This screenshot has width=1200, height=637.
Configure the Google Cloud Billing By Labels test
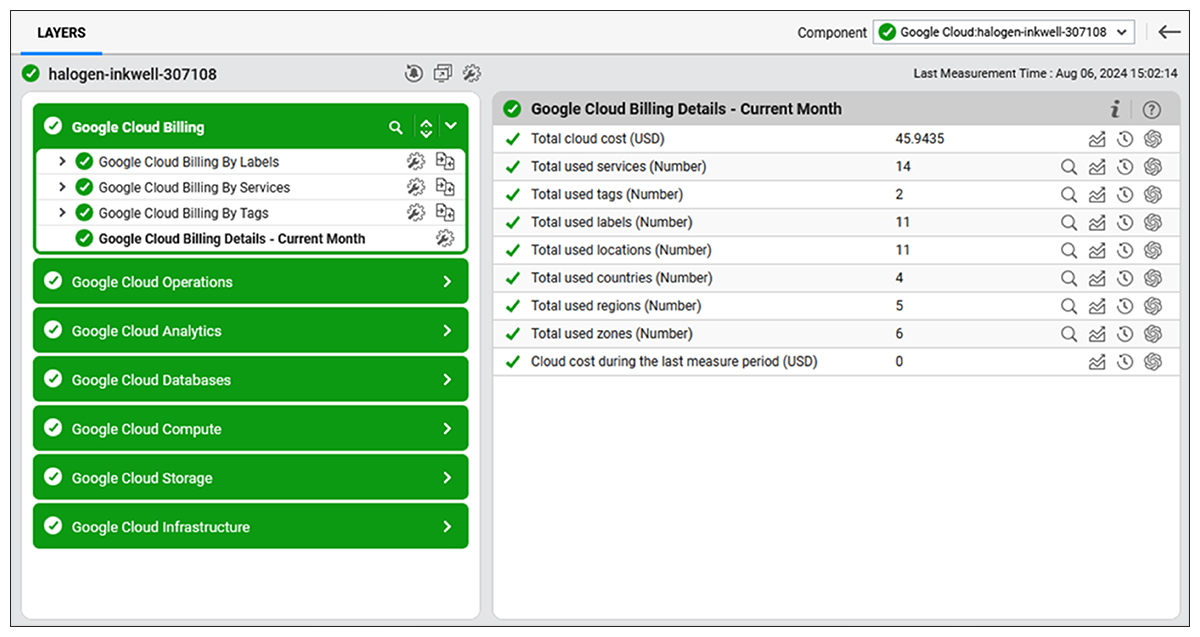(x=416, y=161)
